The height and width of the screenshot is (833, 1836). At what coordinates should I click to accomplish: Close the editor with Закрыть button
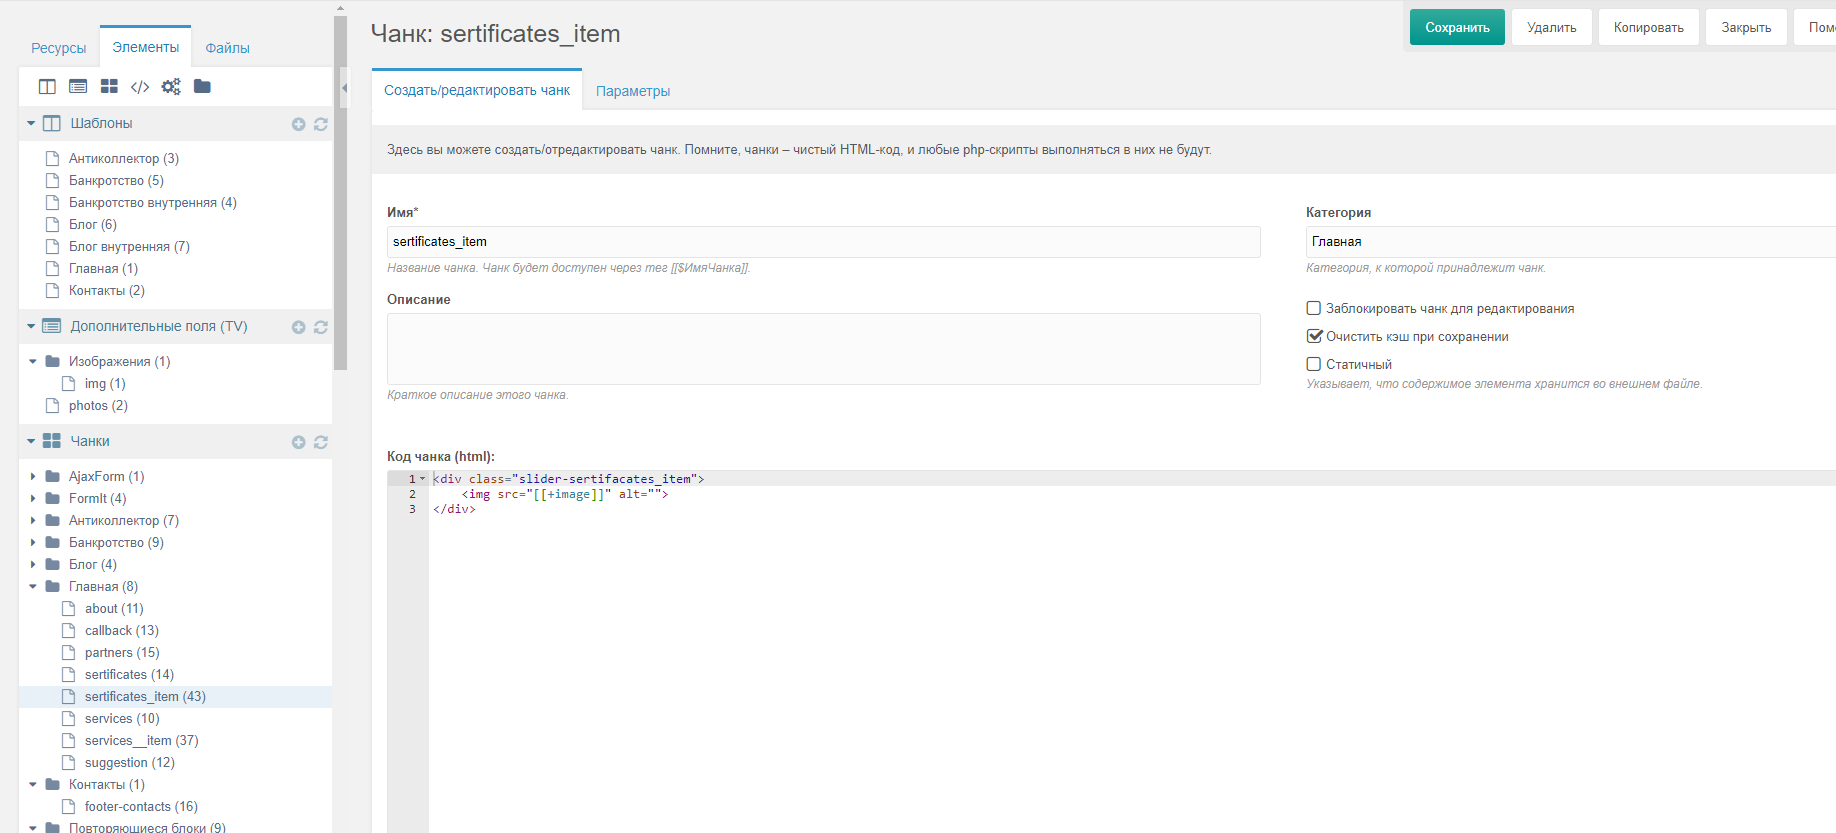pos(1746,28)
